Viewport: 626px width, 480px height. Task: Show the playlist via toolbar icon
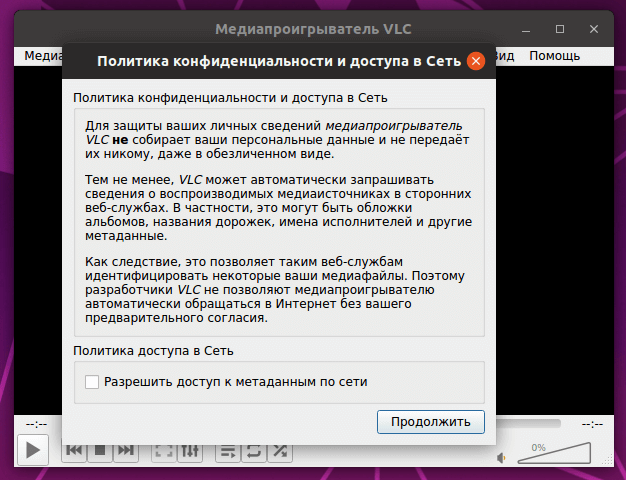click(x=228, y=451)
